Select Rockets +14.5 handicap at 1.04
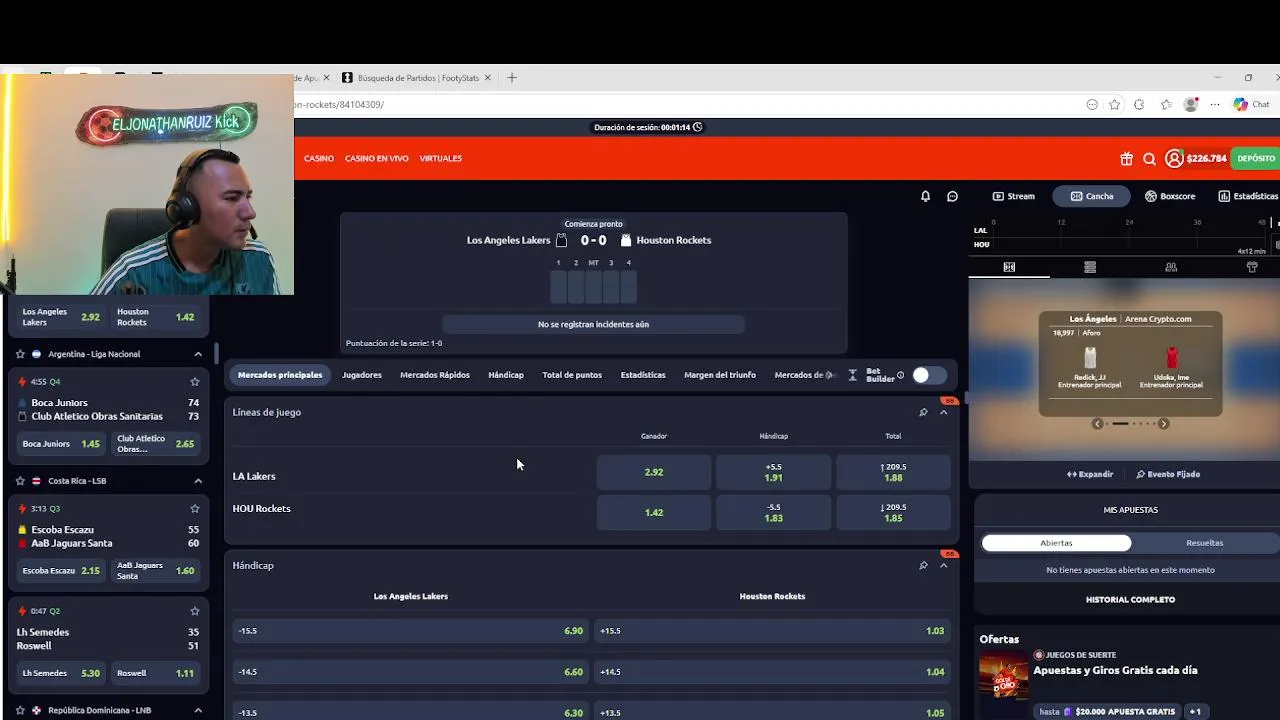The width and height of the screenshot is (1280, 720). pyautogui.click(x=772, y=672)
